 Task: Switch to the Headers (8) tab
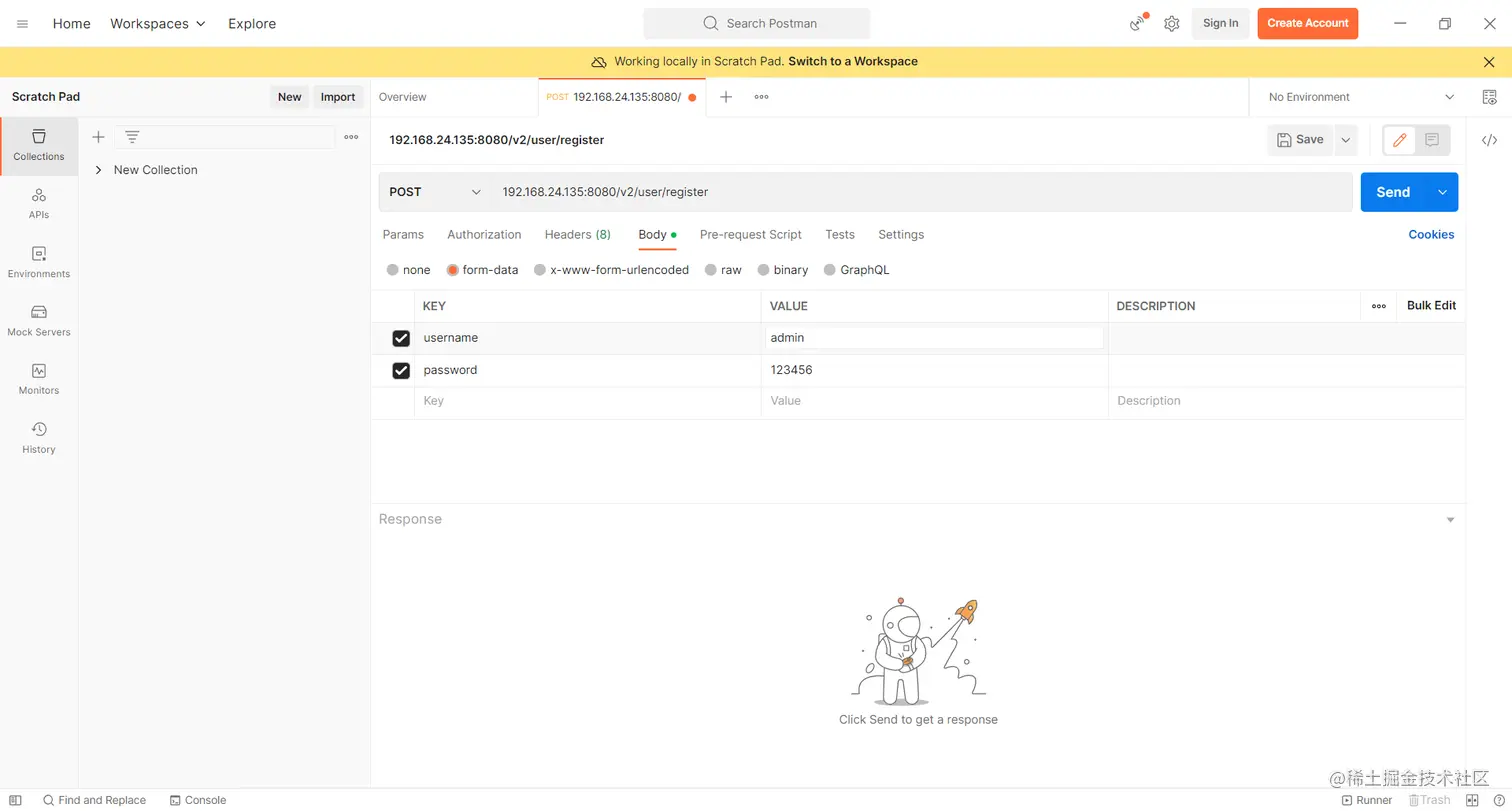[578, 234]
